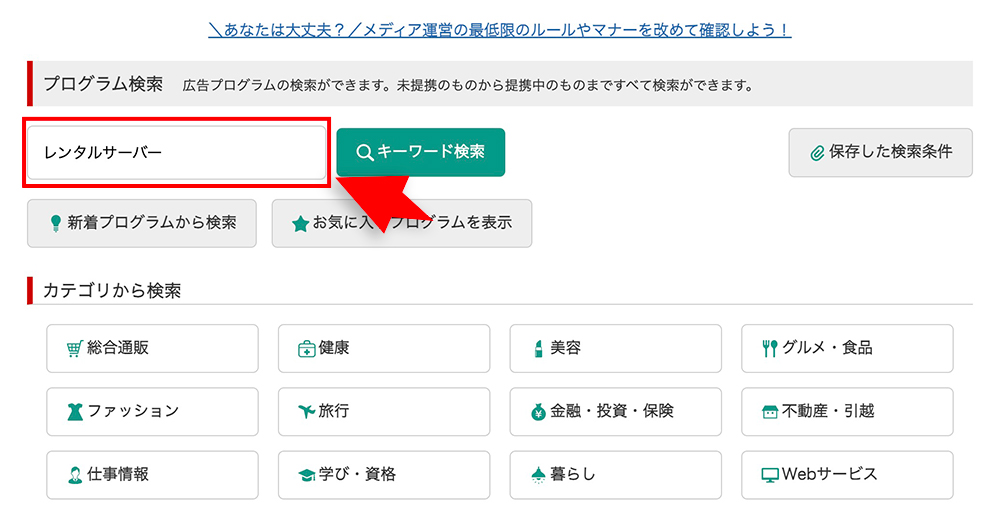Select the 学び・資格 category
The height and width of the screenshot is (512, 1000).
384,474
